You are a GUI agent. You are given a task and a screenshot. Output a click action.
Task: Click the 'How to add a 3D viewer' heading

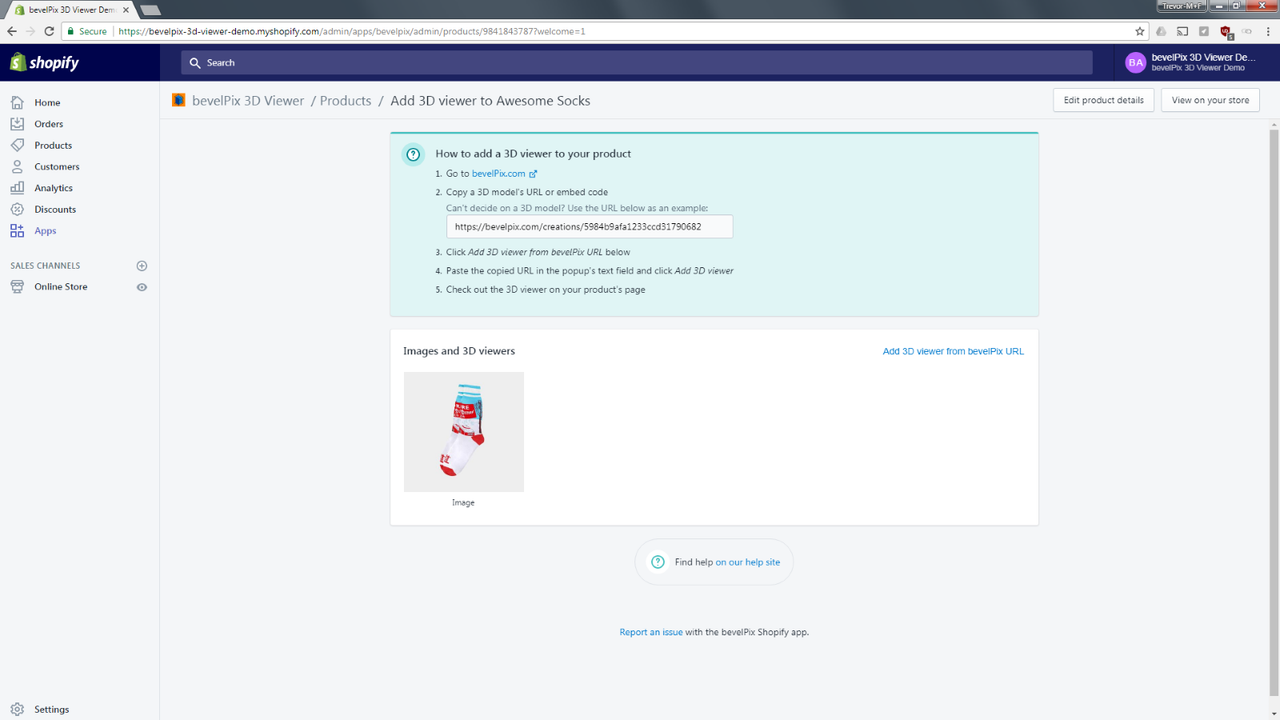(533, 154)
